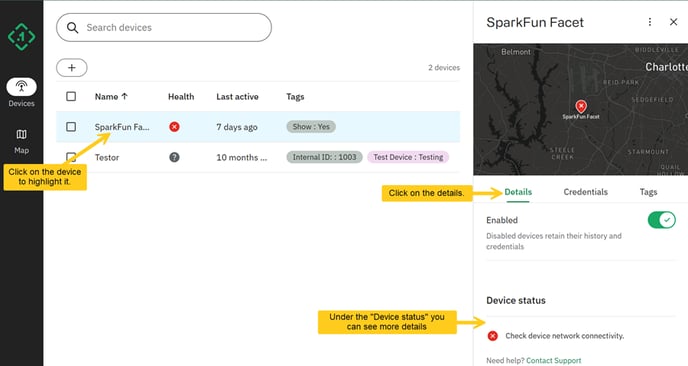This screenshot has width=688, height=366.
Task: Toggle the Enabled switch off
Action: (x=662, y=220)
